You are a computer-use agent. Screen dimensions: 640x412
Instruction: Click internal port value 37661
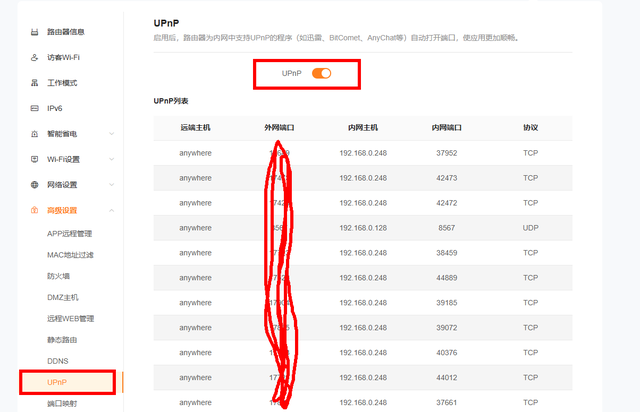[x=447, y=402]
